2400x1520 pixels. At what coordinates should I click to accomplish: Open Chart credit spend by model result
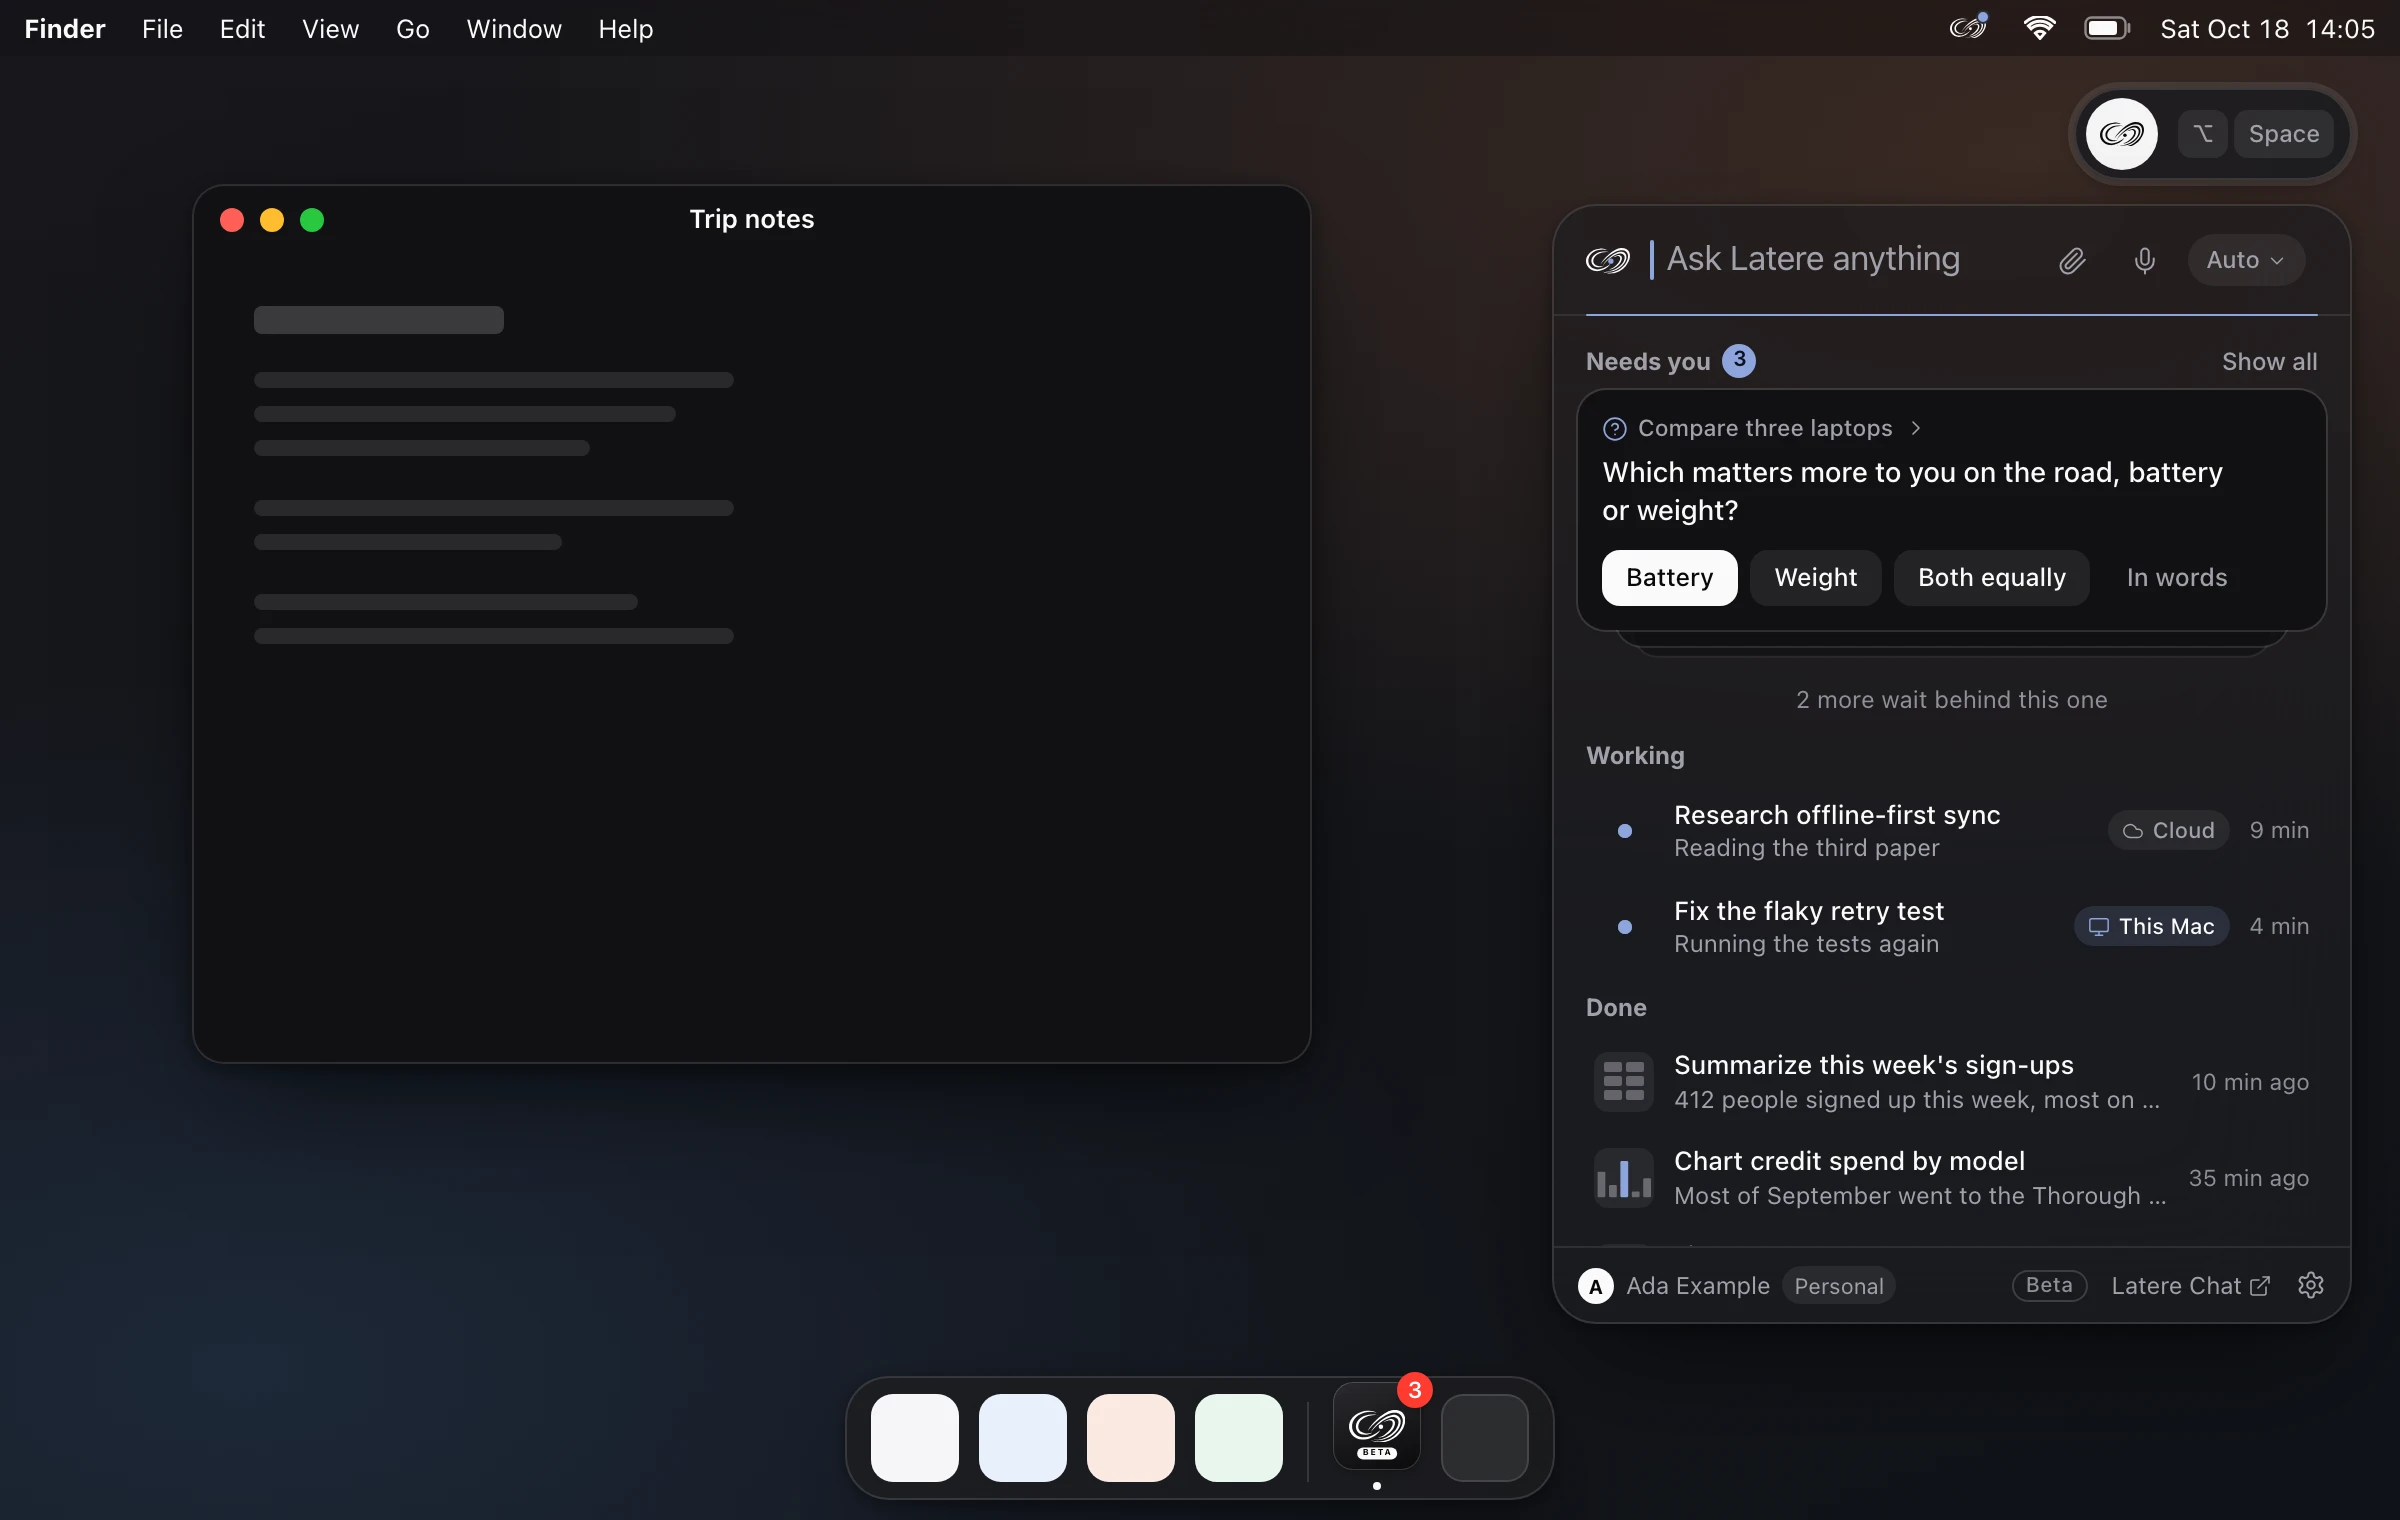click(1951, 1178)
